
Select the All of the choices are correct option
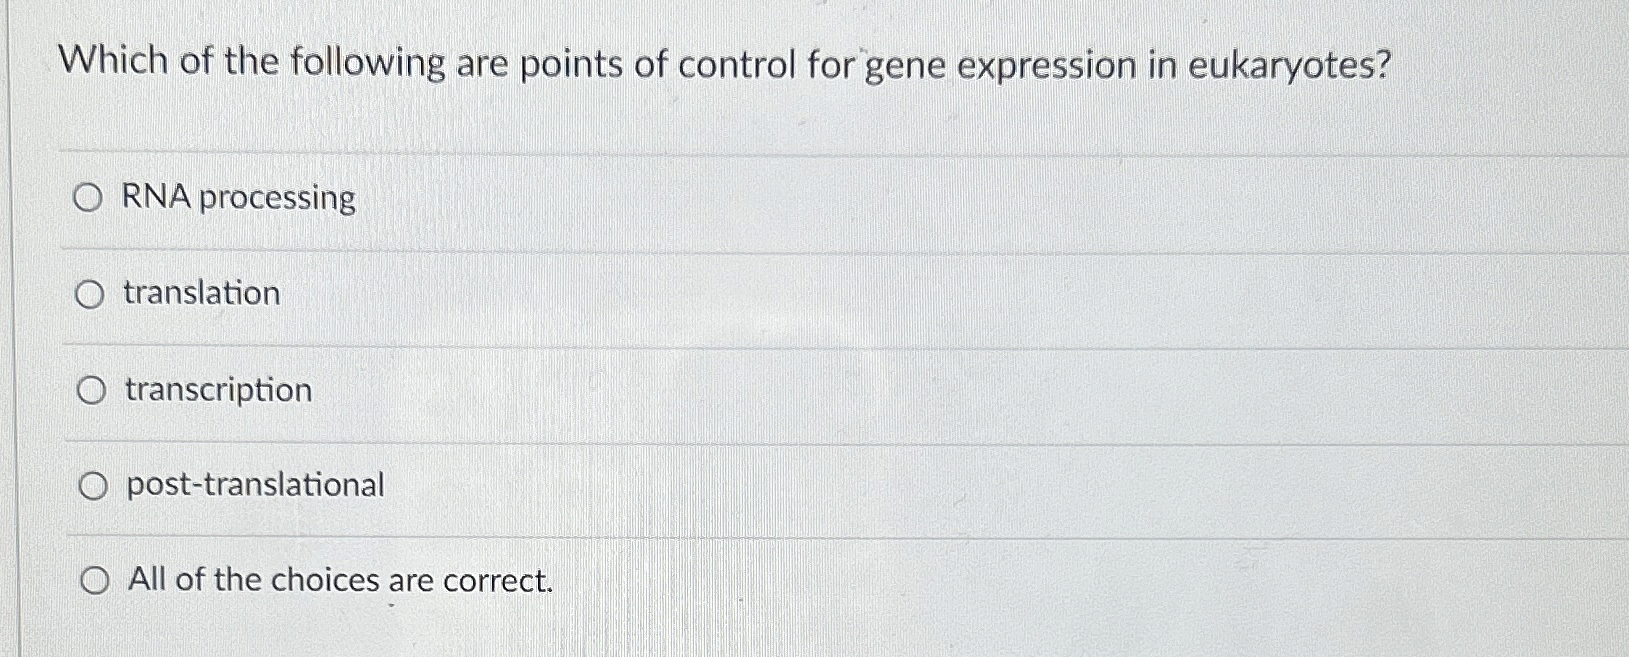pos(95,580)
